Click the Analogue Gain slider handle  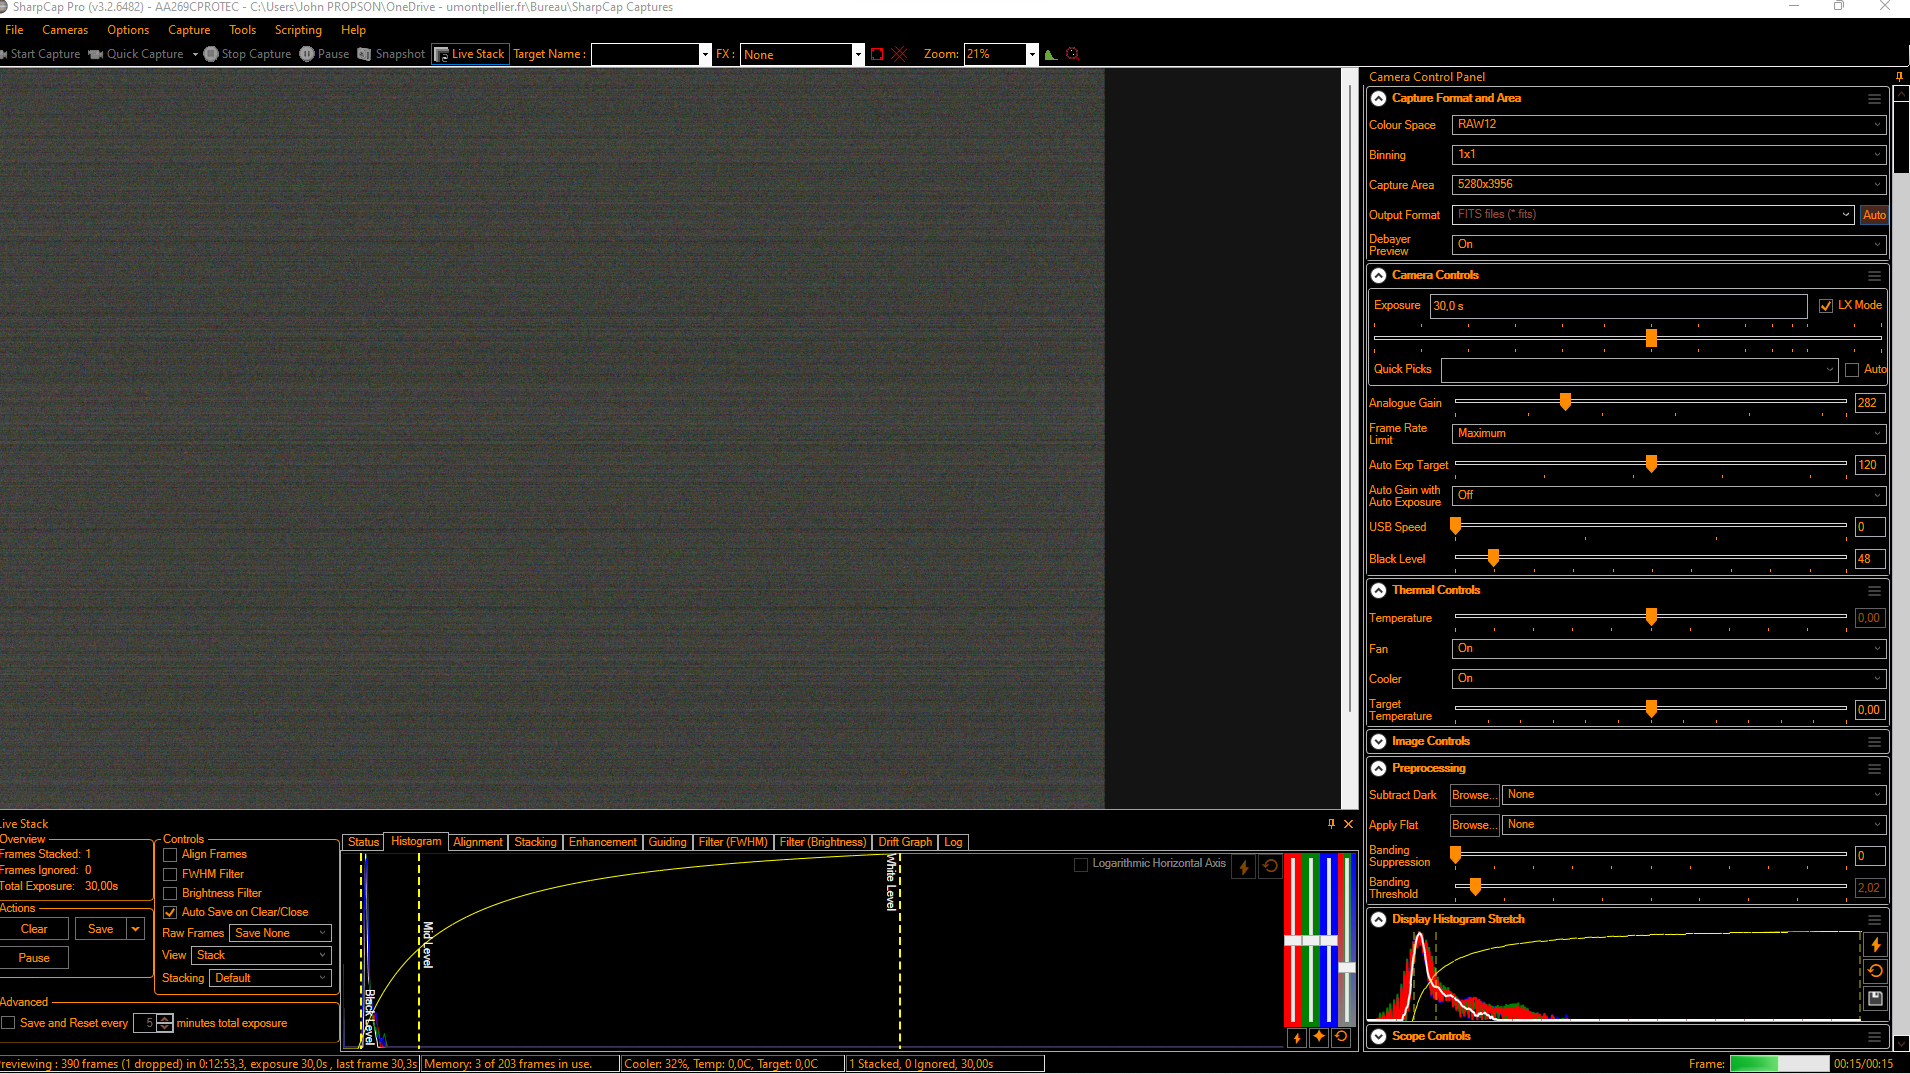point(1565,402)
